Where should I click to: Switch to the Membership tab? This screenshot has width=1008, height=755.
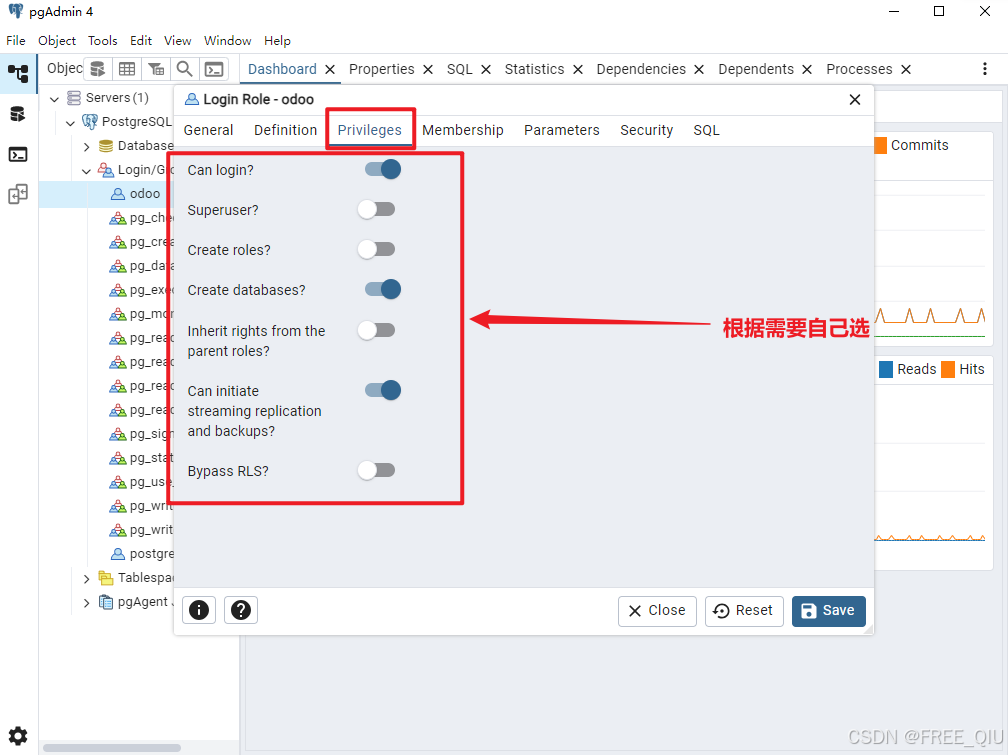[x=463, y=130]
